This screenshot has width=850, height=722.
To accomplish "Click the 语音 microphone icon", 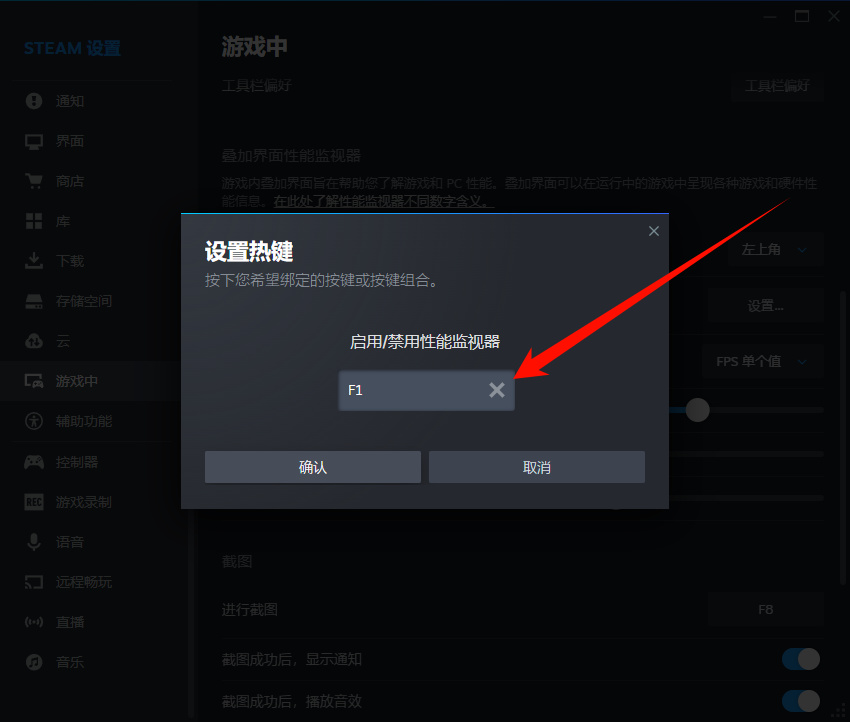I will point(34,542).
